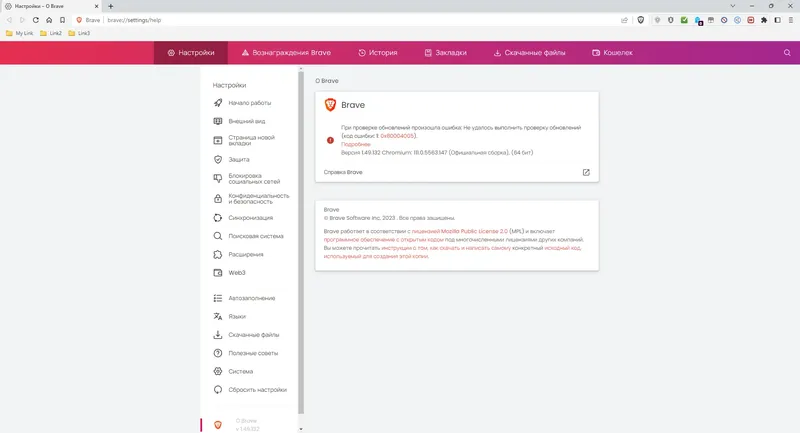This screenshot has height=433, width=800.
Task: Click the shield icon for Защита
Action: pyautogui.click(x=218, y=160)
